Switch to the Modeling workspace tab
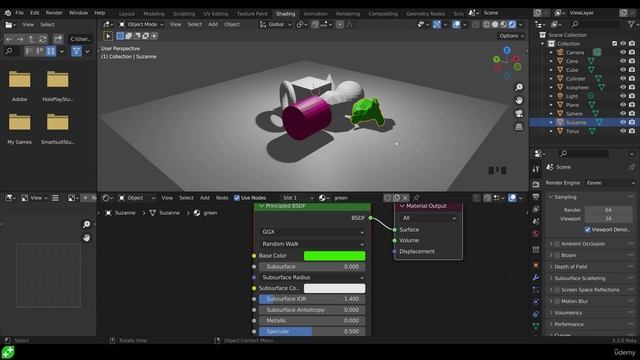This screenshot has height=360, width=640. (x=154, y=13)
